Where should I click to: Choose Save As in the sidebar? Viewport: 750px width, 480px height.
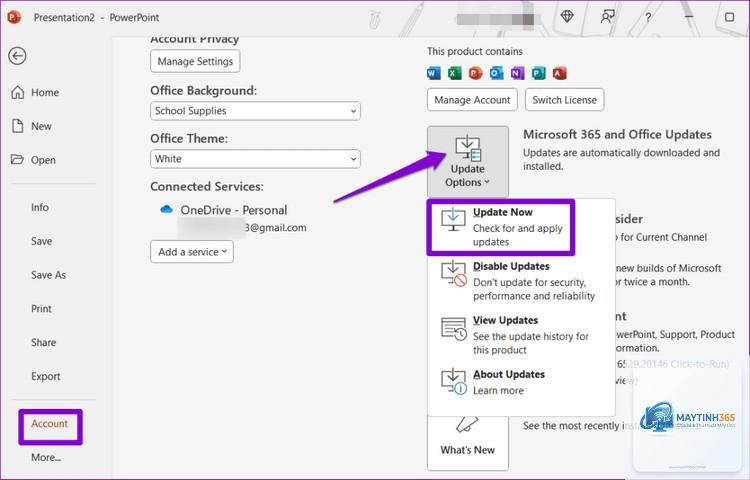[48, 275]
